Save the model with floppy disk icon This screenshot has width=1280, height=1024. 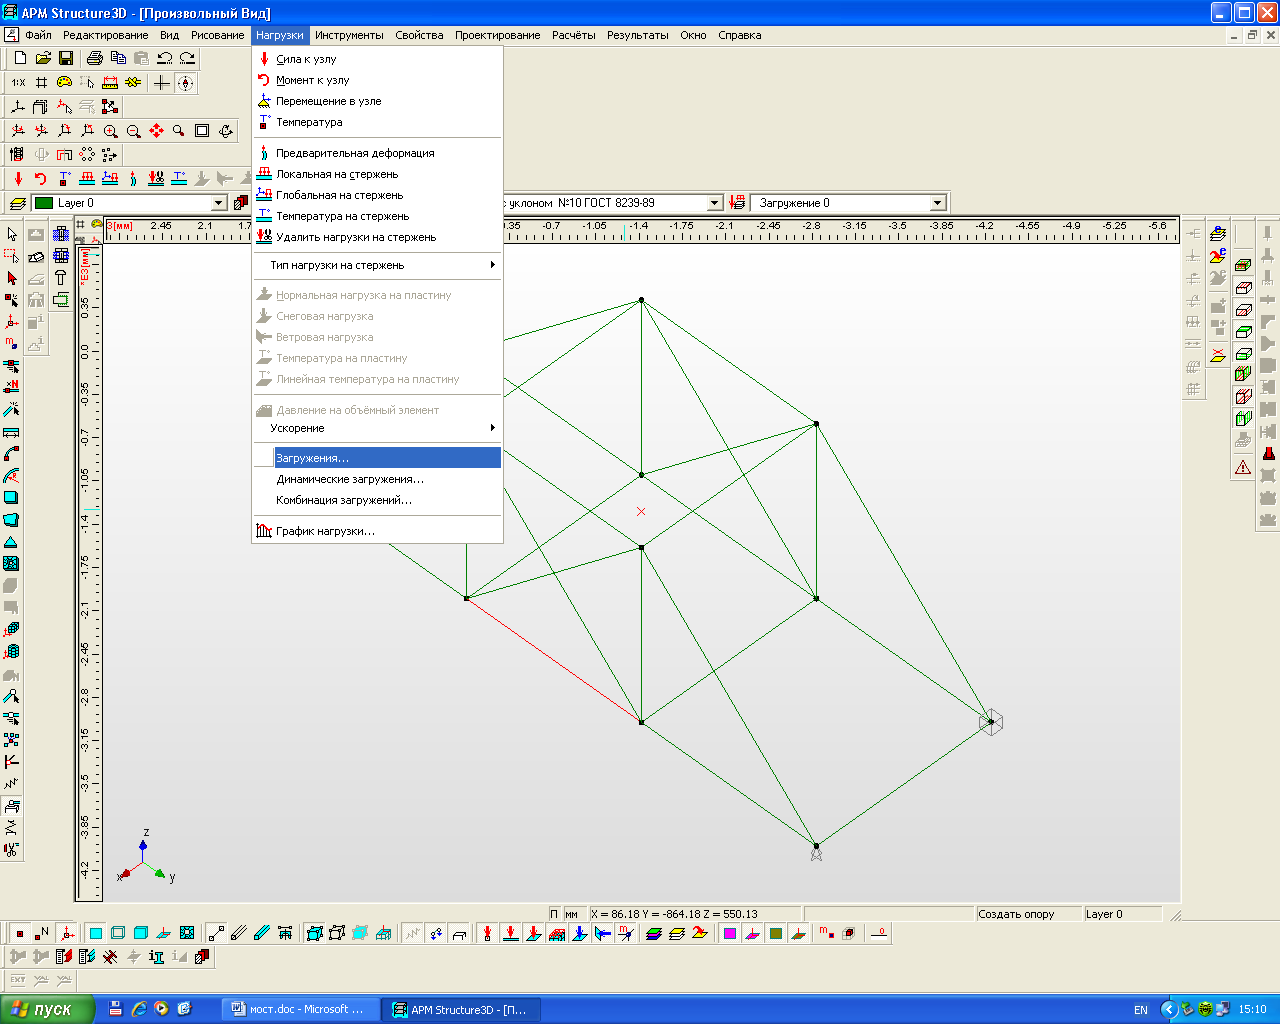66,58
